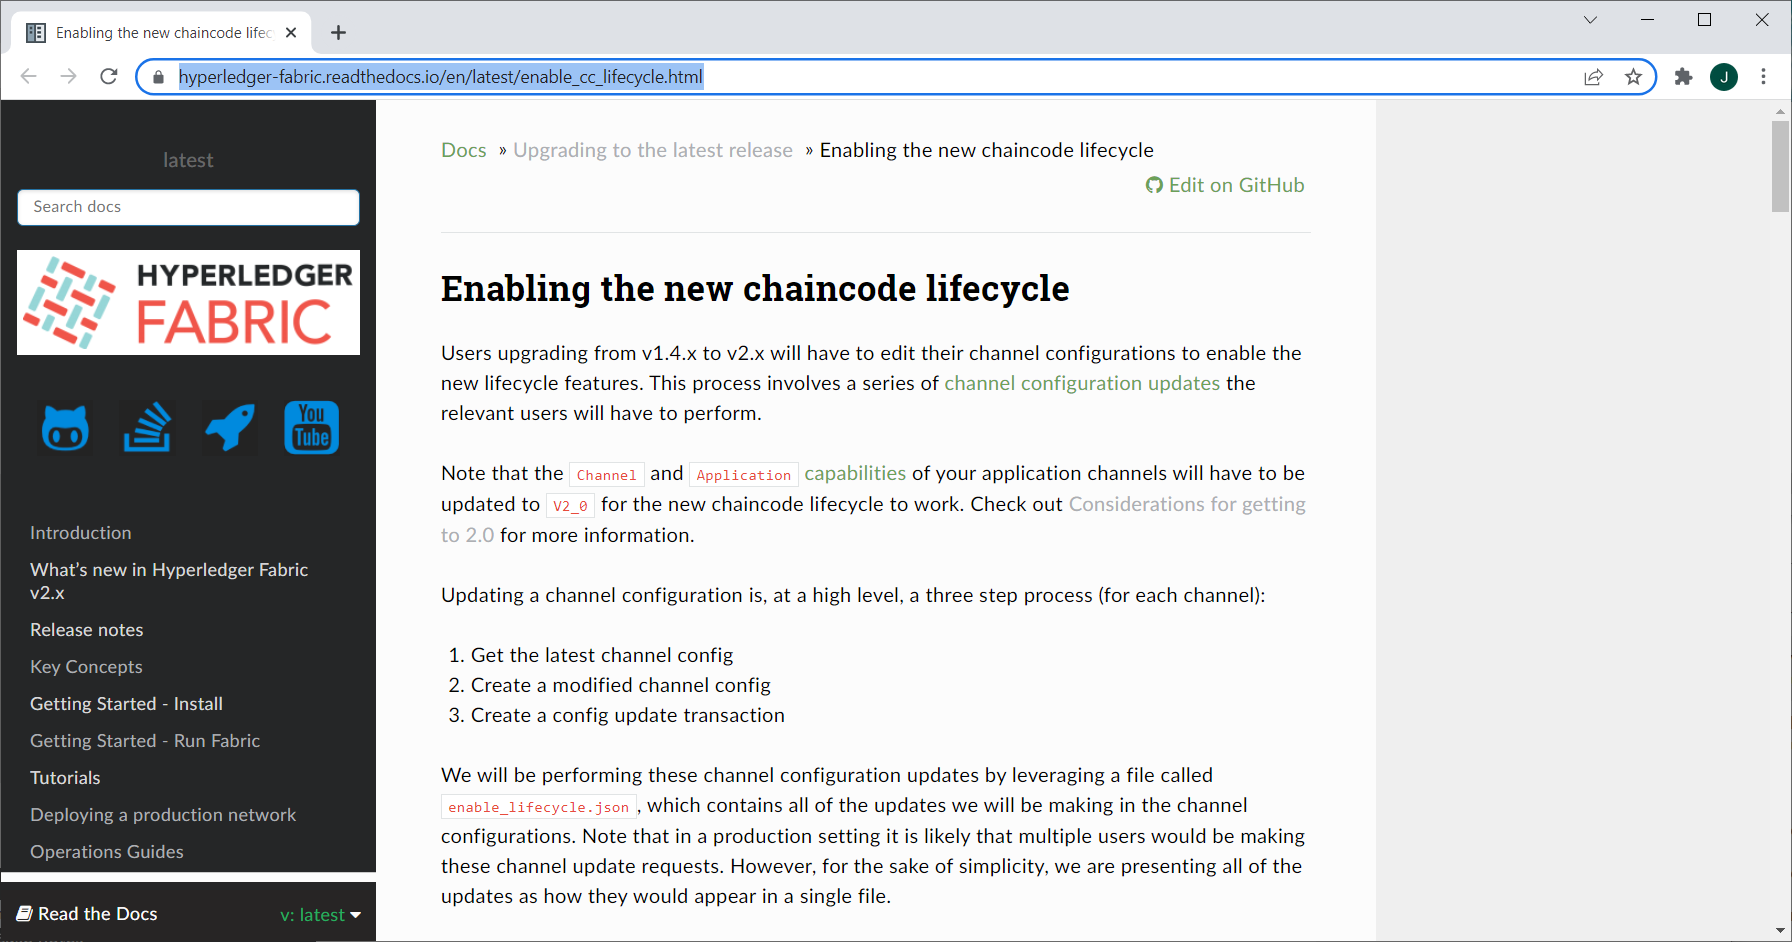This screenshot has height=942, width=1792.
Task: Click Edit on GitHub link
Action: [1225, 185]
